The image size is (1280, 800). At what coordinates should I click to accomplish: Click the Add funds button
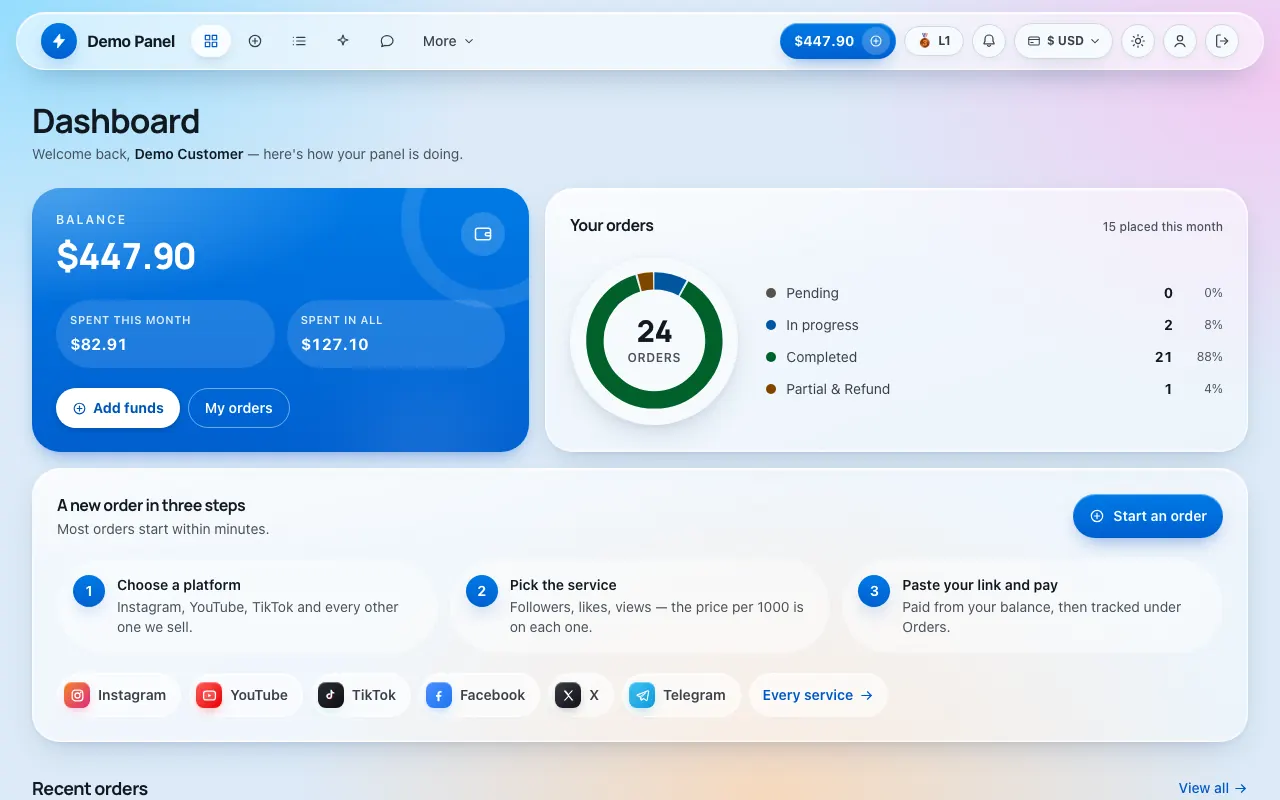pos(118,408)
